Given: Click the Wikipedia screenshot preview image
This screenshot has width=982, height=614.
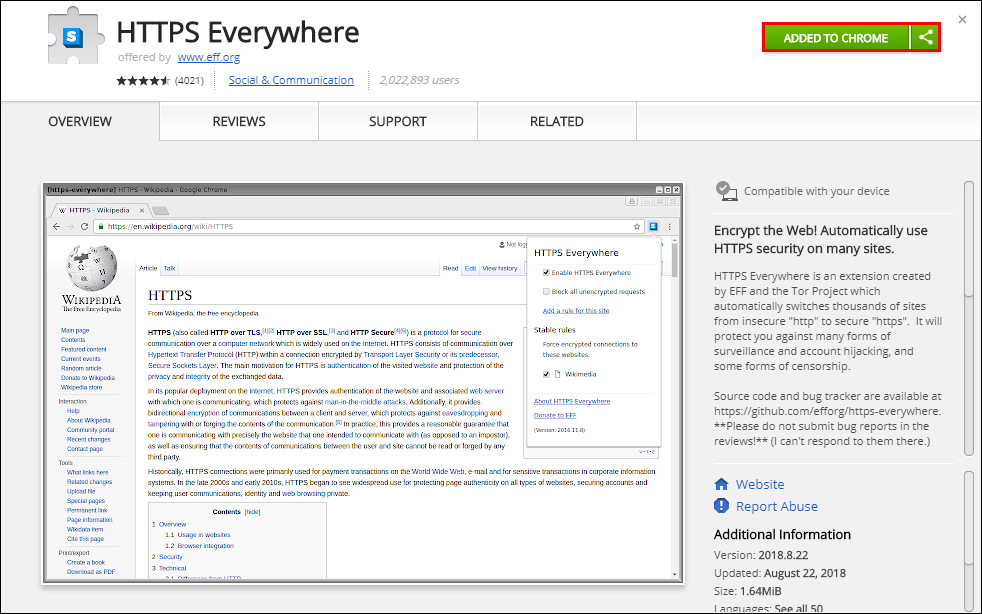Looking at the screenshot, I should 363,383.
